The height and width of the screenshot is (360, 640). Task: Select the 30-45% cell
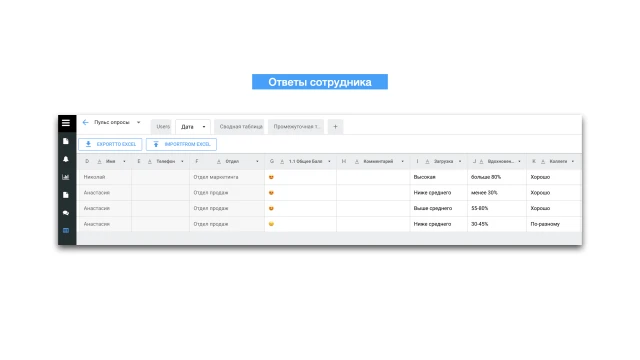[497, 224]
